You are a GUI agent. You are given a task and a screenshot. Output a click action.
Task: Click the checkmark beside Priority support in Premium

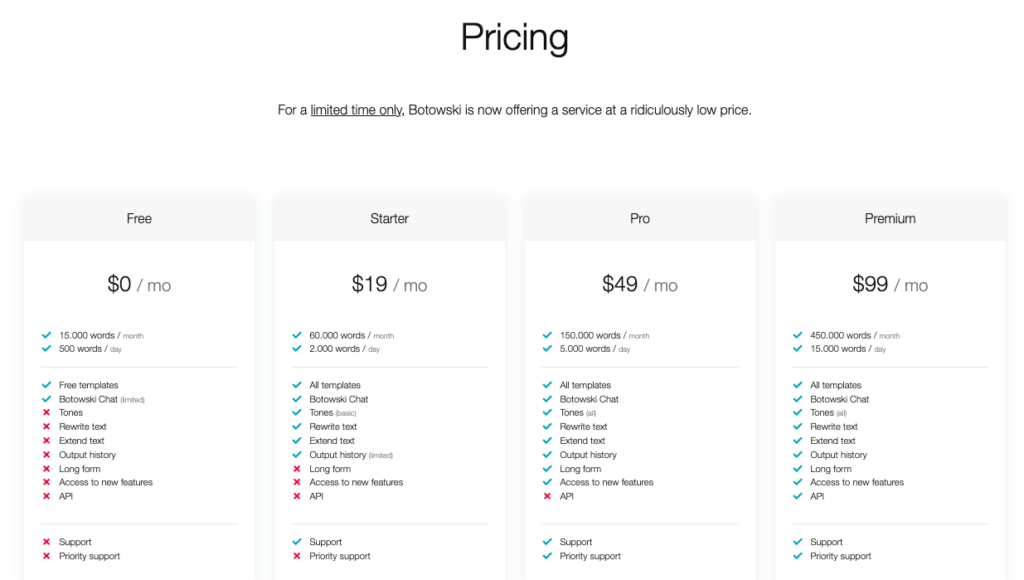pyautogui.click(x=798, y=556)
